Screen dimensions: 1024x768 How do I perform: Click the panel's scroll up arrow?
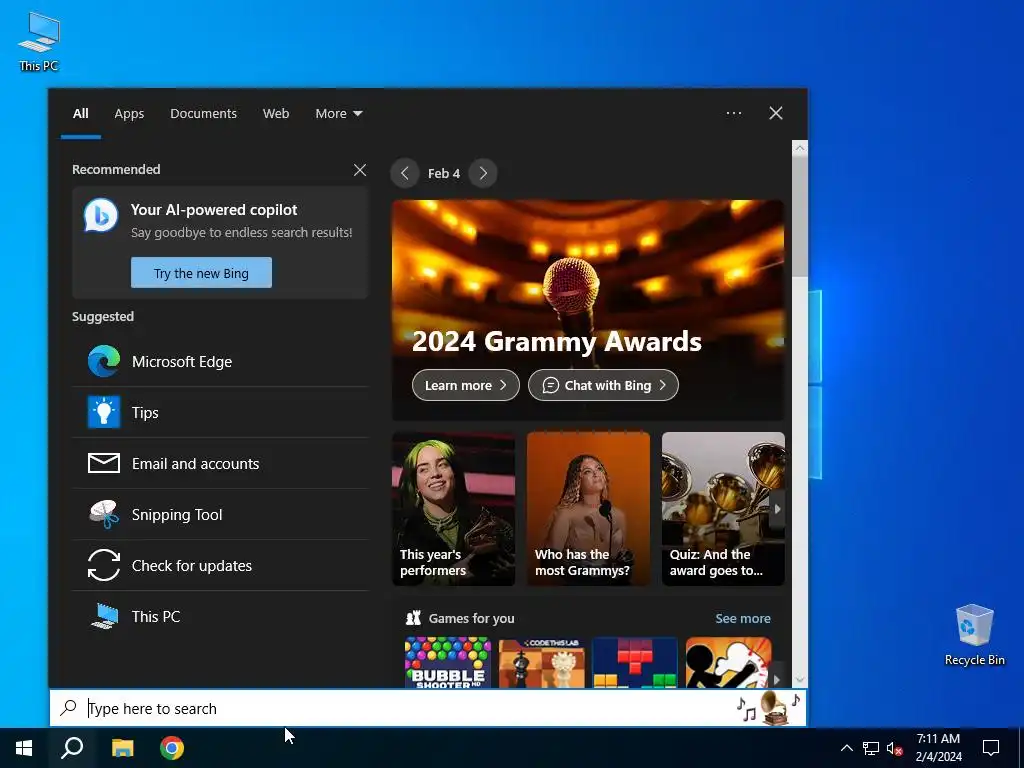pyautogui.click(x=800, y=148)
